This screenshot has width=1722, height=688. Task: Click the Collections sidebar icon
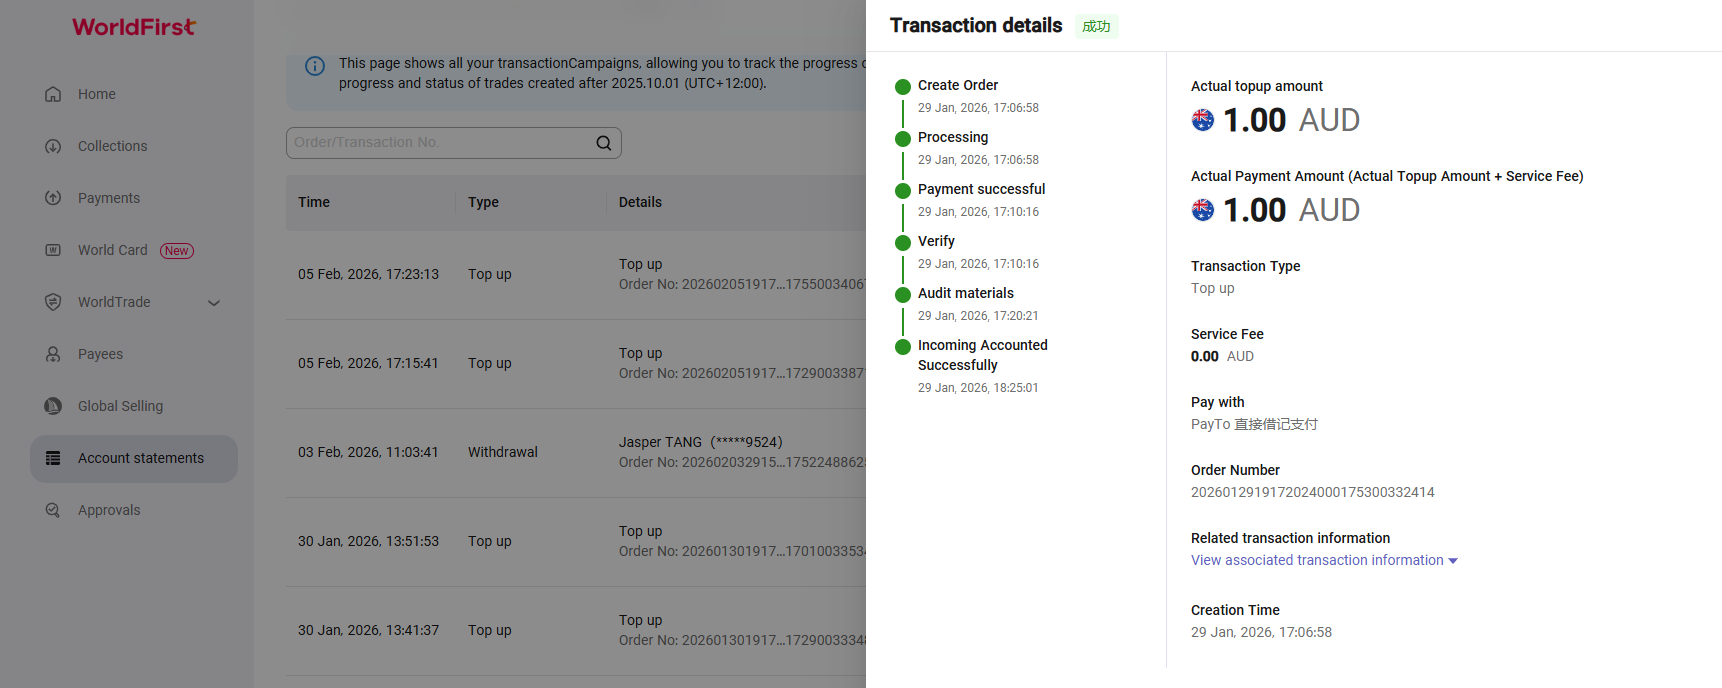coord(53,146)
